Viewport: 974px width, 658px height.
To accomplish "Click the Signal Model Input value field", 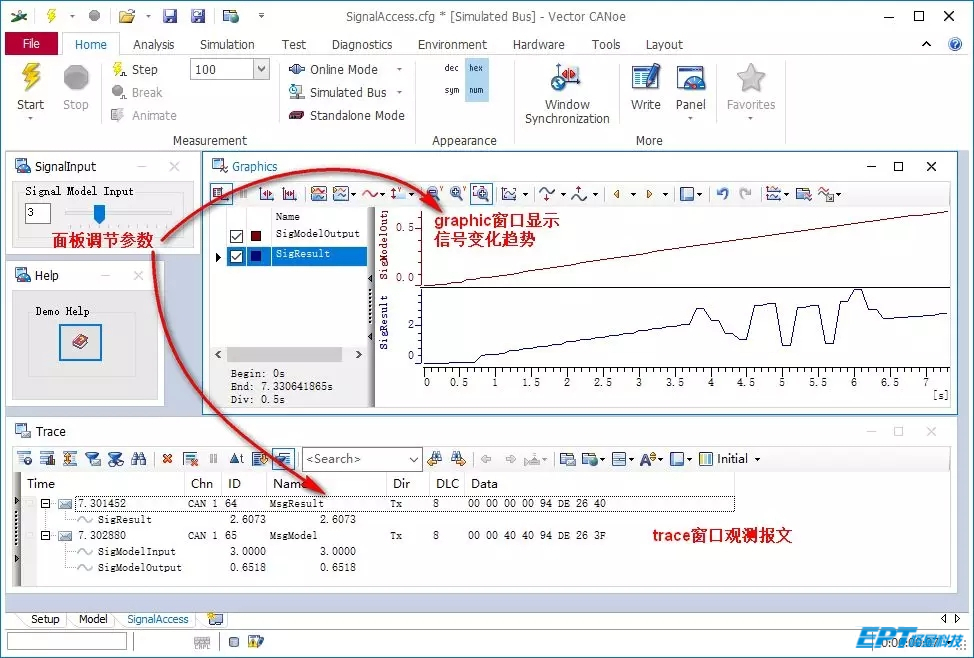I will [37, 214].
